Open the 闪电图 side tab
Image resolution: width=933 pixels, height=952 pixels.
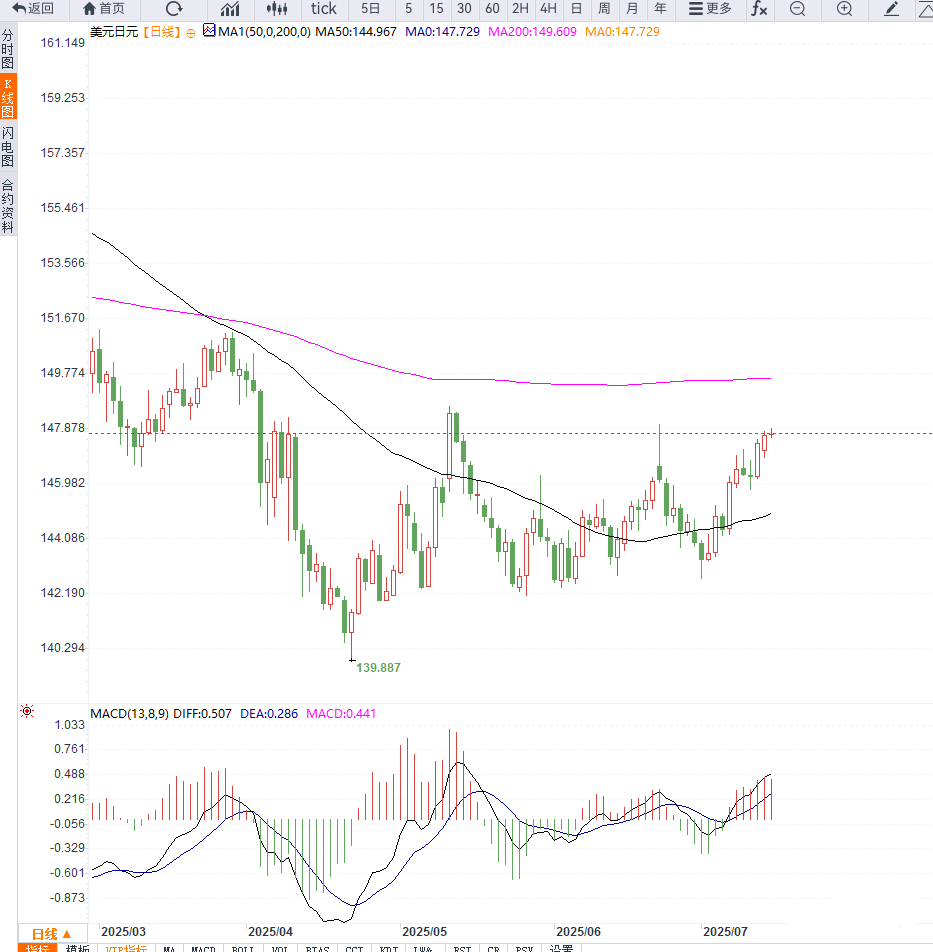pyautogui.click(x=8, y=146)
